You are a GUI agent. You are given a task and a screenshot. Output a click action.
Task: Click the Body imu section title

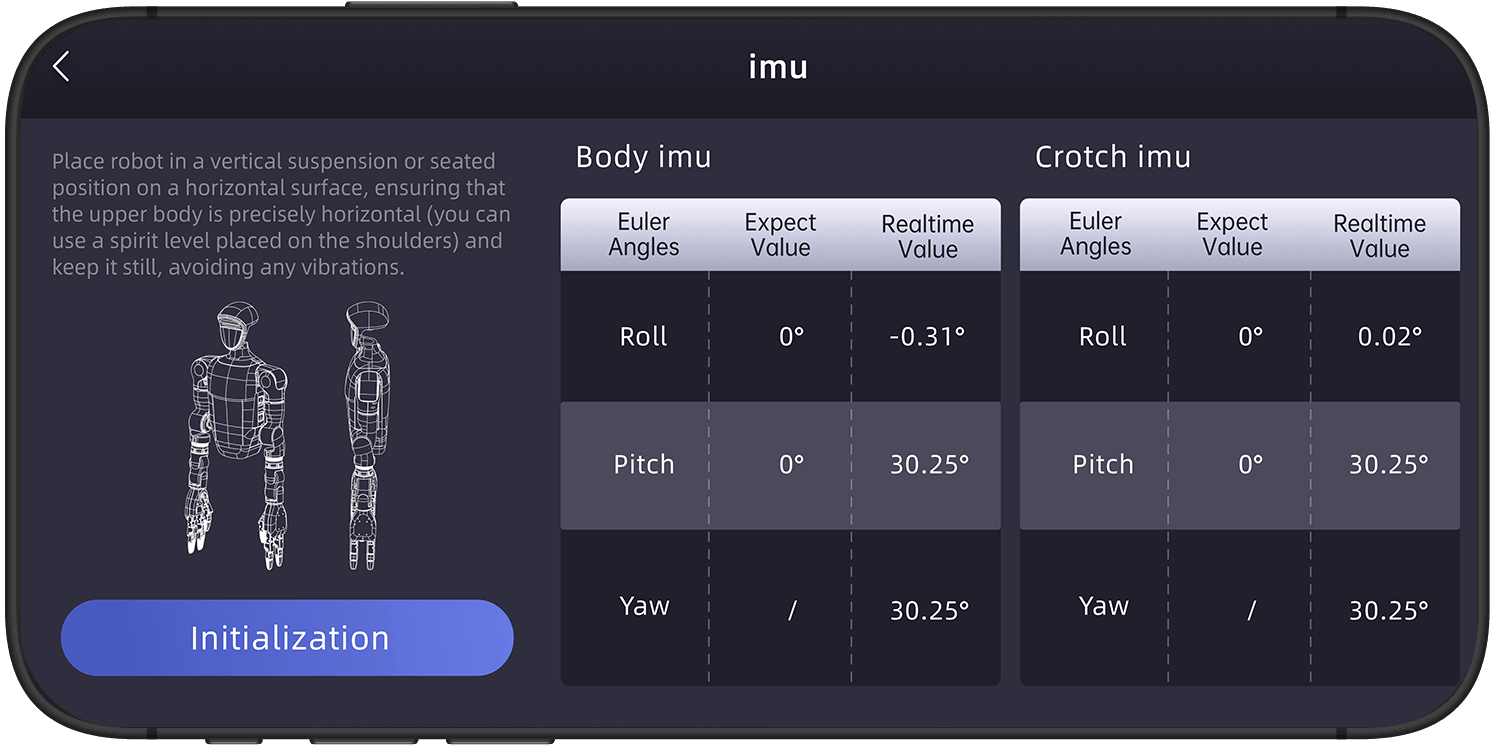pyautogui.click(x=644, y=157)
